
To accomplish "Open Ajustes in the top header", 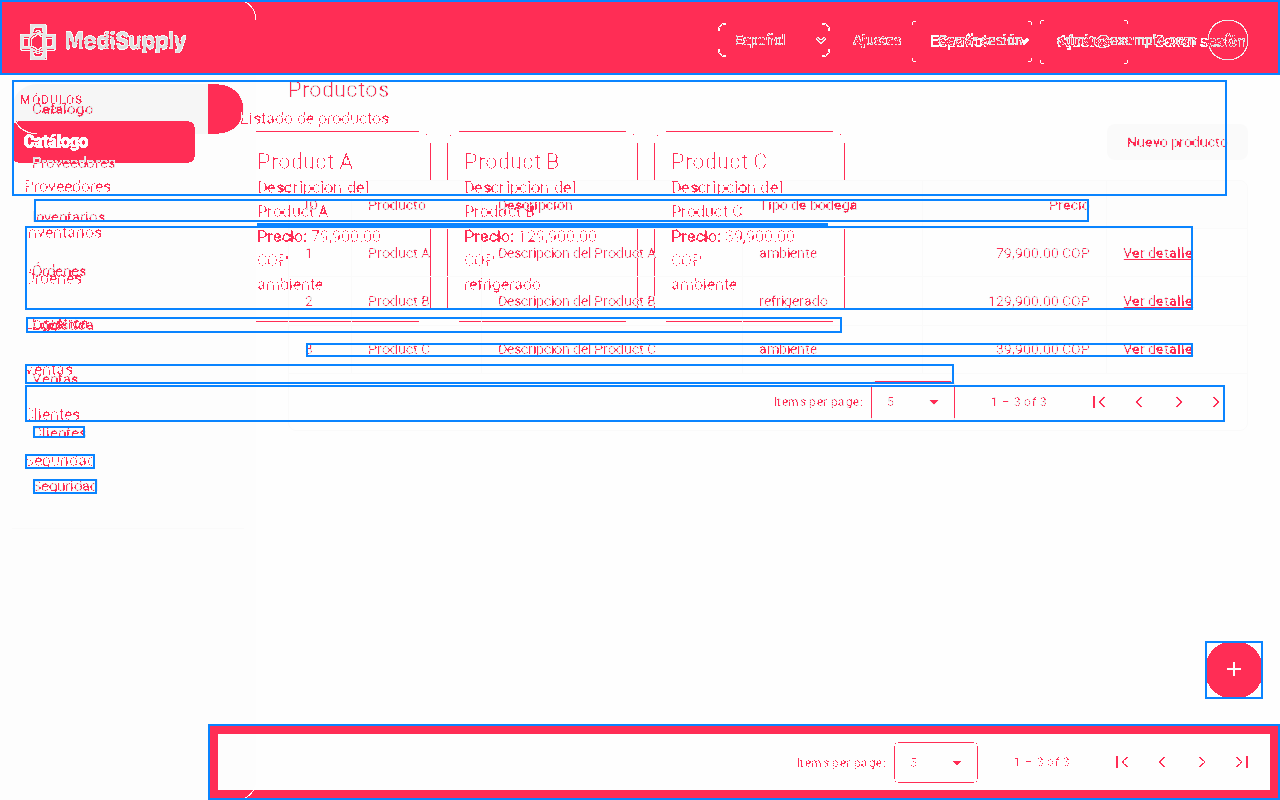I will pos(876,41).
